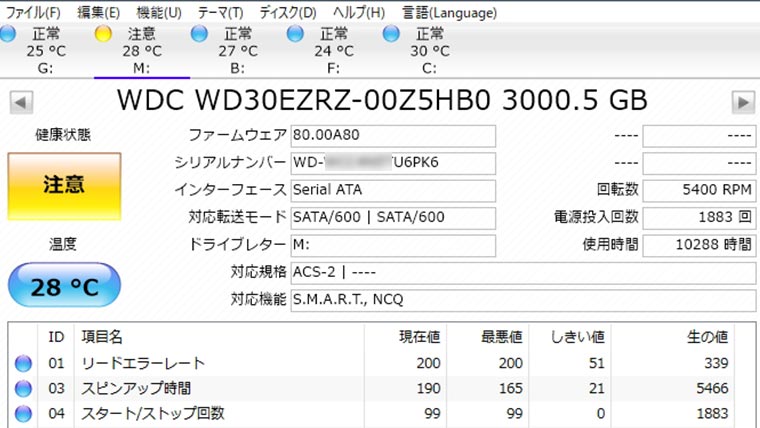Click the 28 °C temperature indicator
Viewport: 760px width, 428px height.
pyautogui.click(x=64, y=286)
